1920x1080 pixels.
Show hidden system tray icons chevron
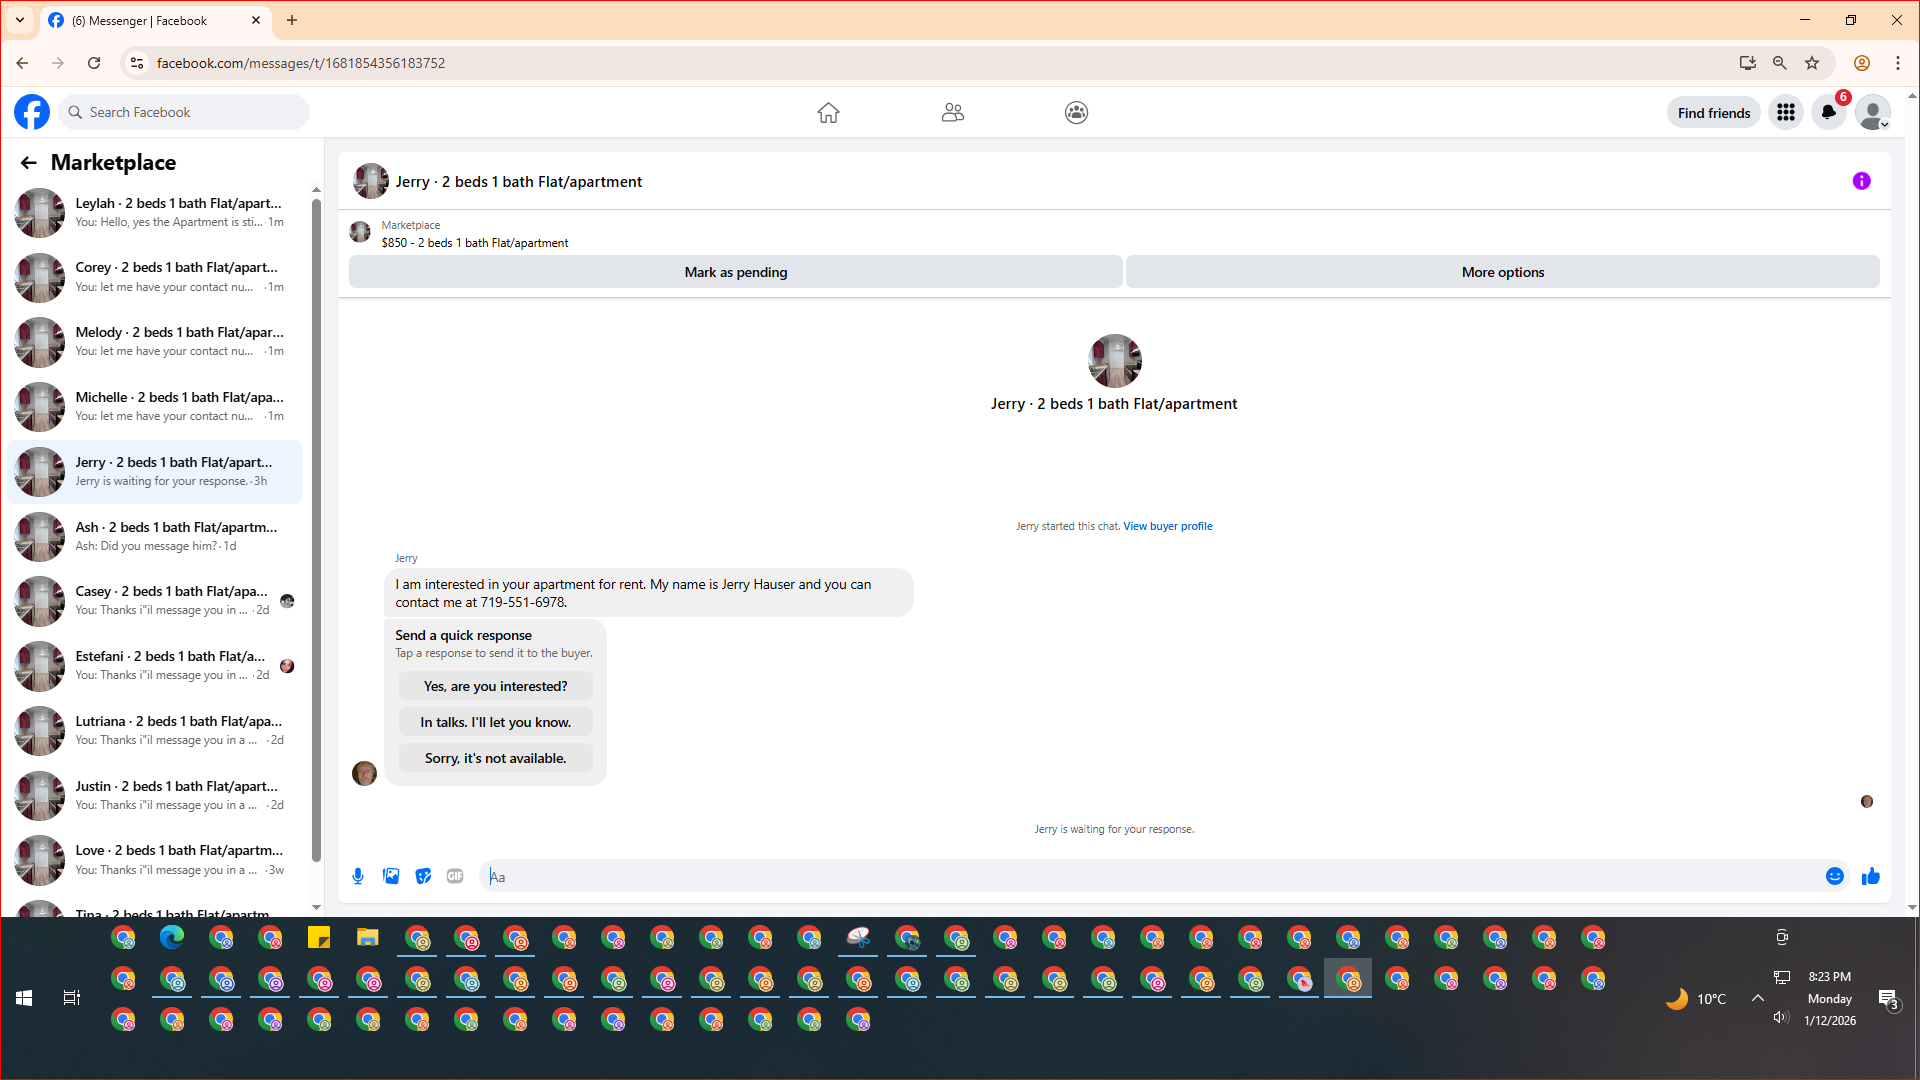[1757, 998]
